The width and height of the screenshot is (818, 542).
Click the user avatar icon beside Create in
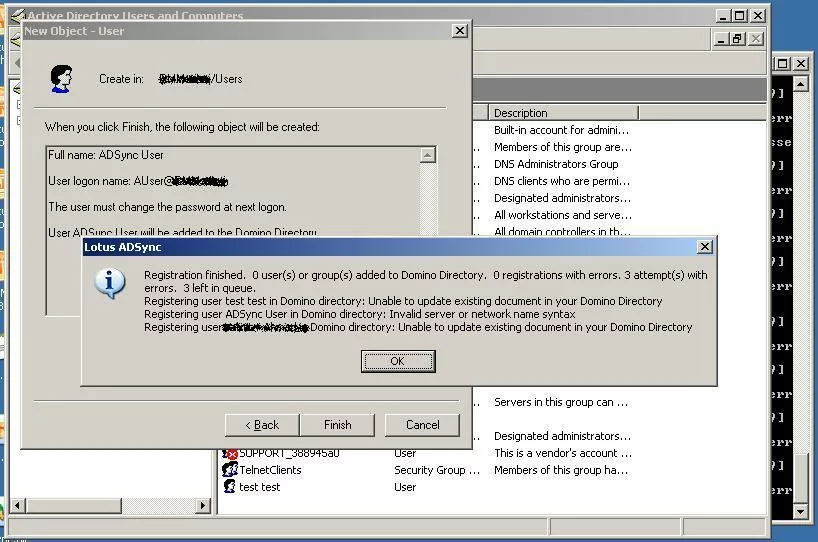(61, 78)
